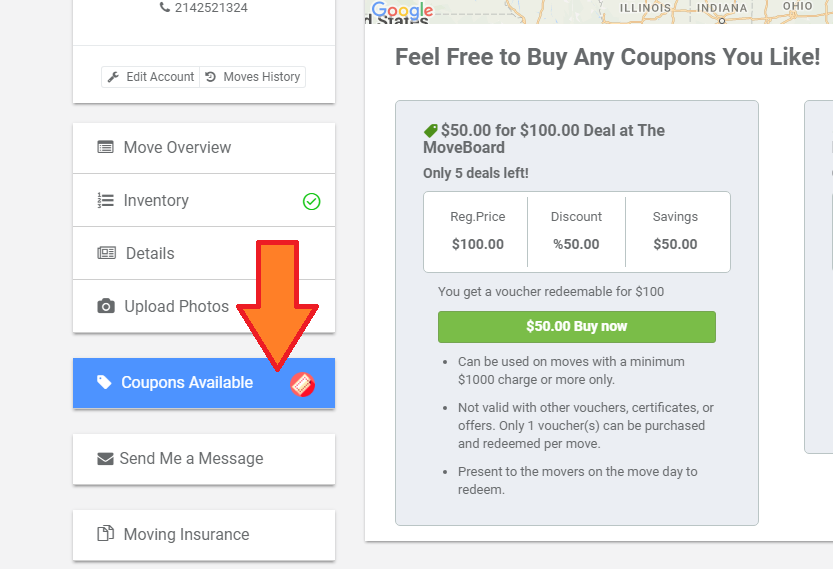View Moves History
Viewport: 833px width, 569px height.
point(253,77)
